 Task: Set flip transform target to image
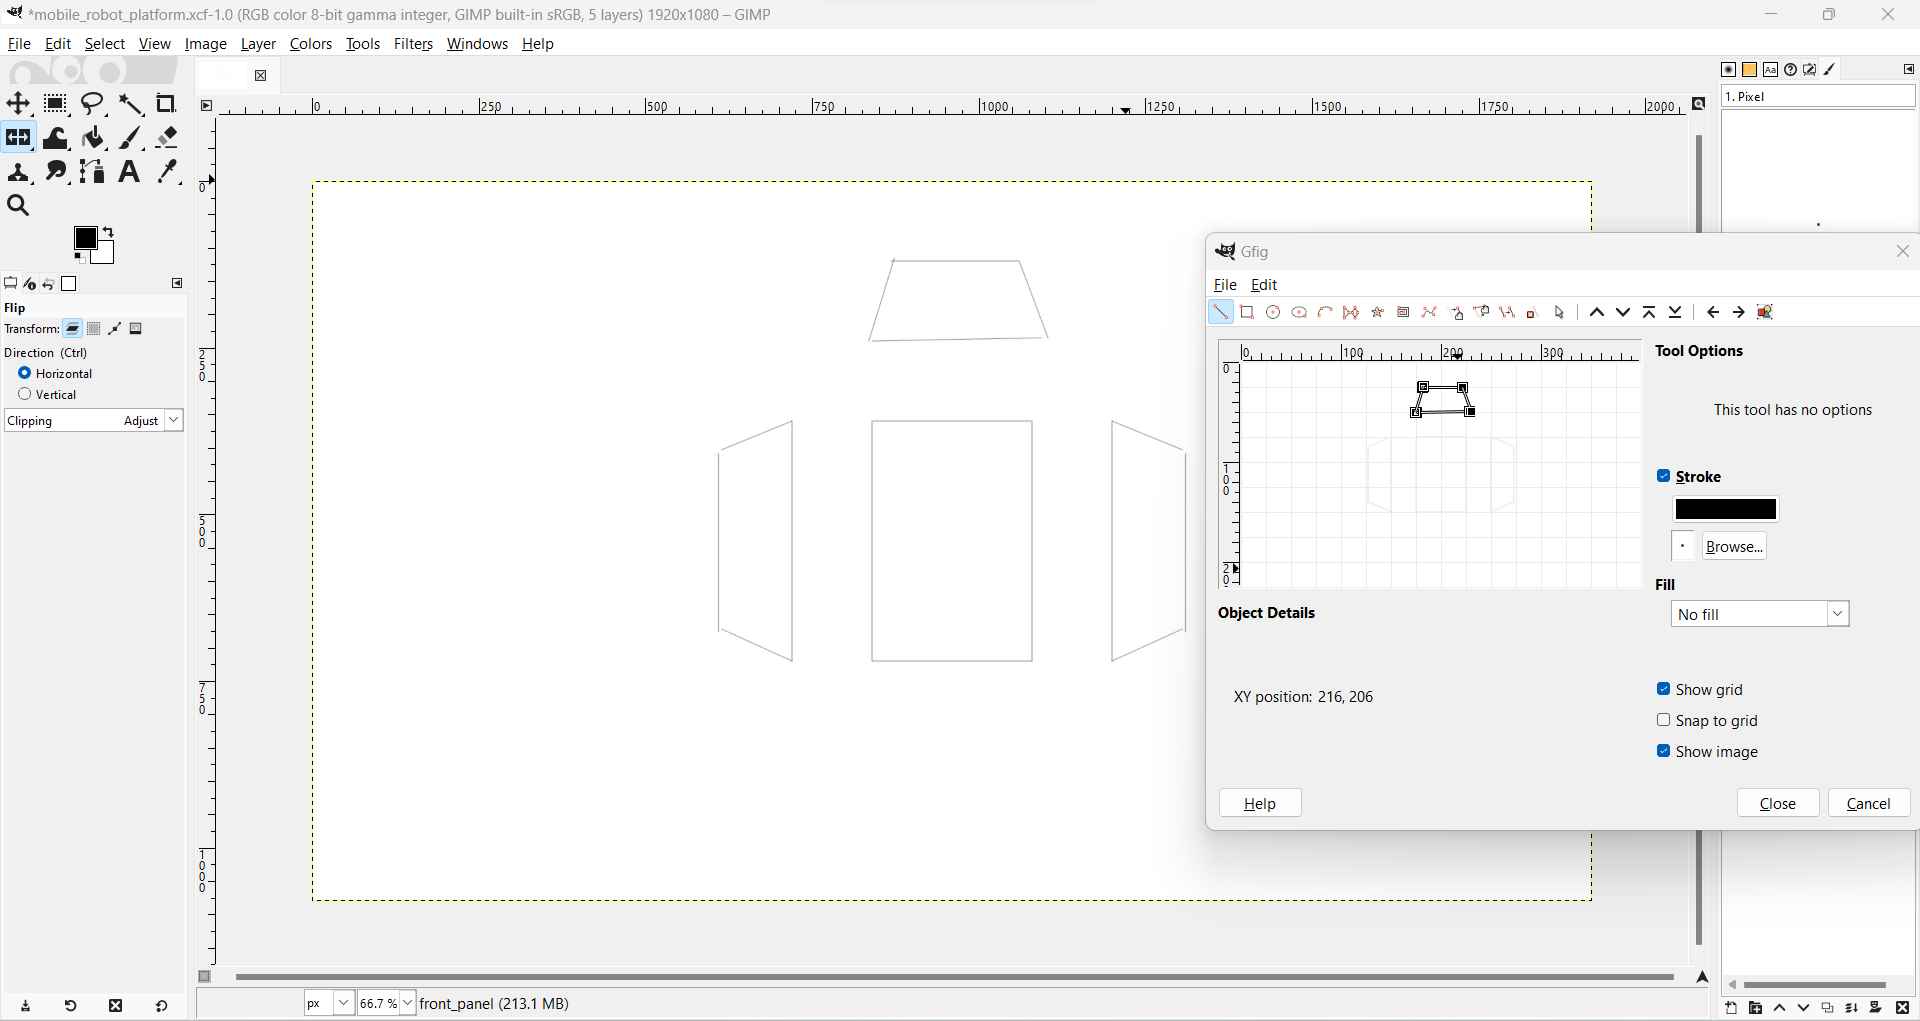point(137,329)
